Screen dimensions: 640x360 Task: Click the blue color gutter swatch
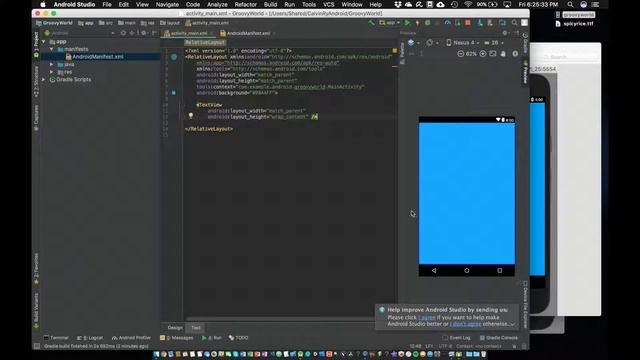click(173, 93)
